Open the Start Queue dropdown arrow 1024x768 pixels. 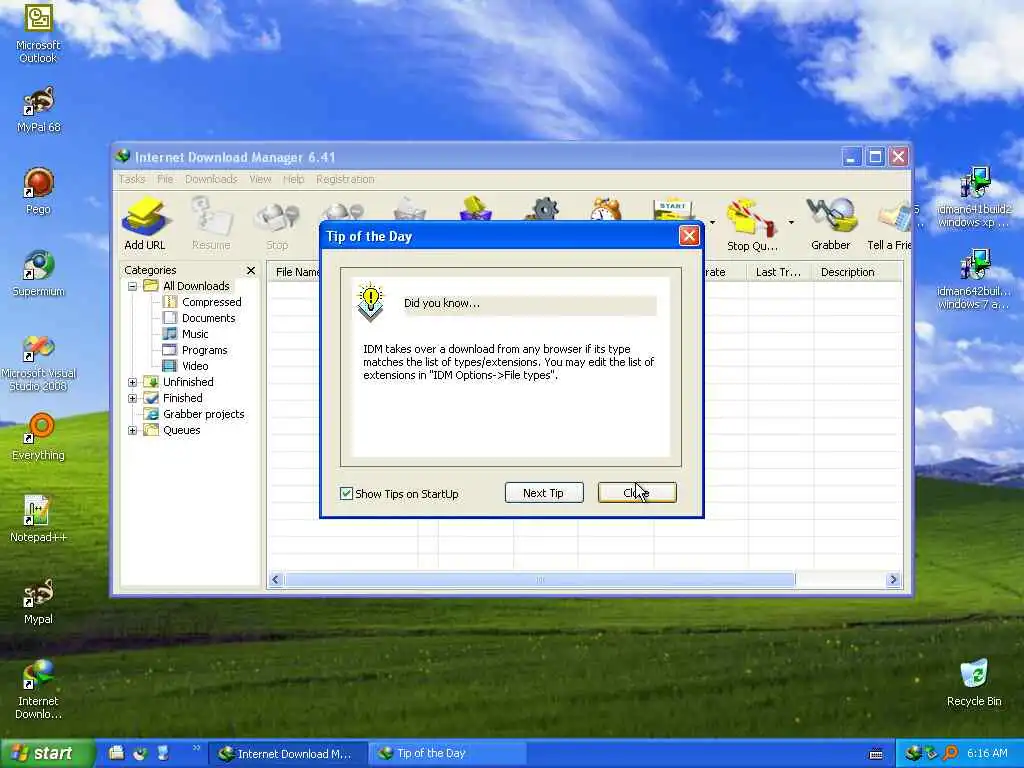pyautogui.click(x=712, y=223)
